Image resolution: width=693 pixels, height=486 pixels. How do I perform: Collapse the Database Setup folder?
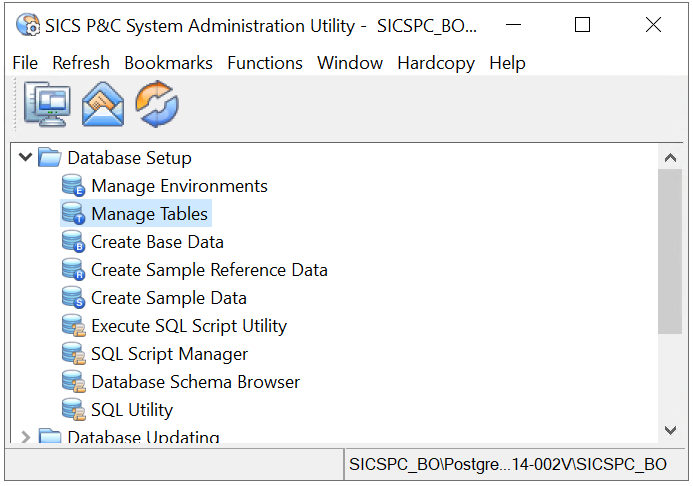pyautogui.click(x=25, y=158)
